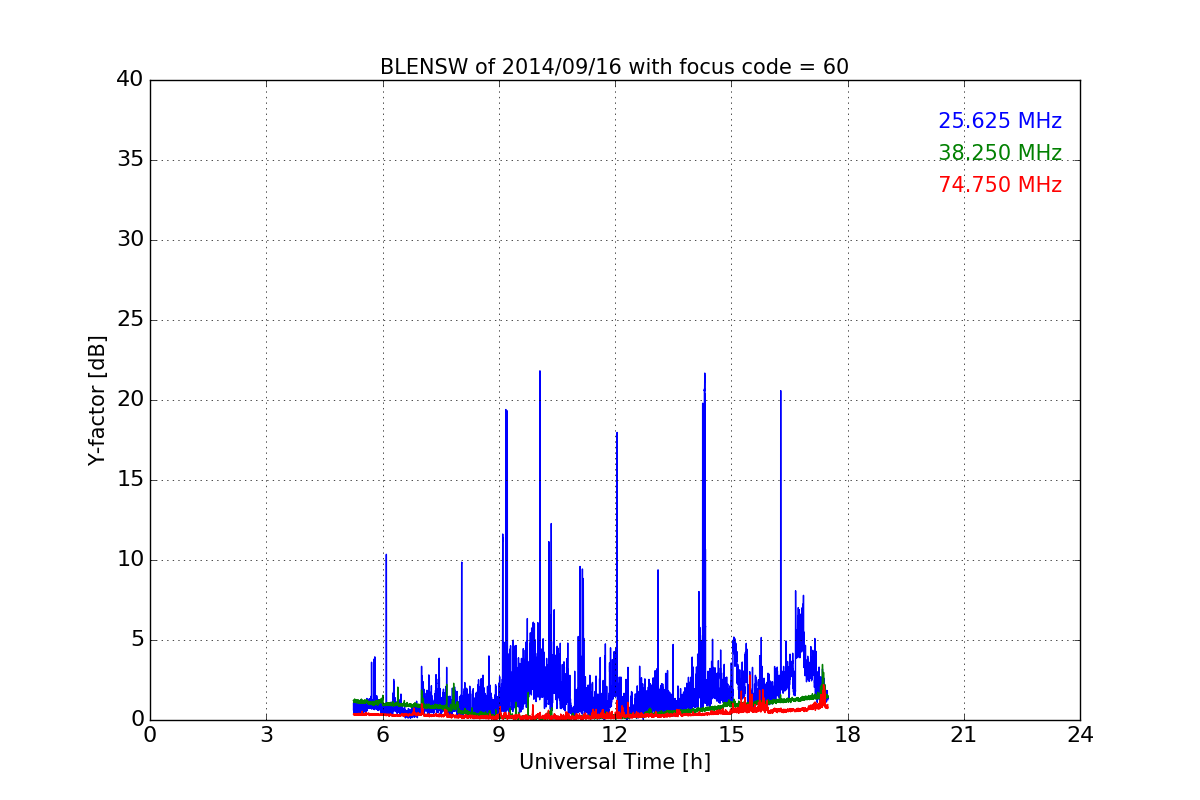The width and height of the screenshot is (1200, 800).
Task: Click the y-axis tick label 10
Action: click(x=129, y=560)
